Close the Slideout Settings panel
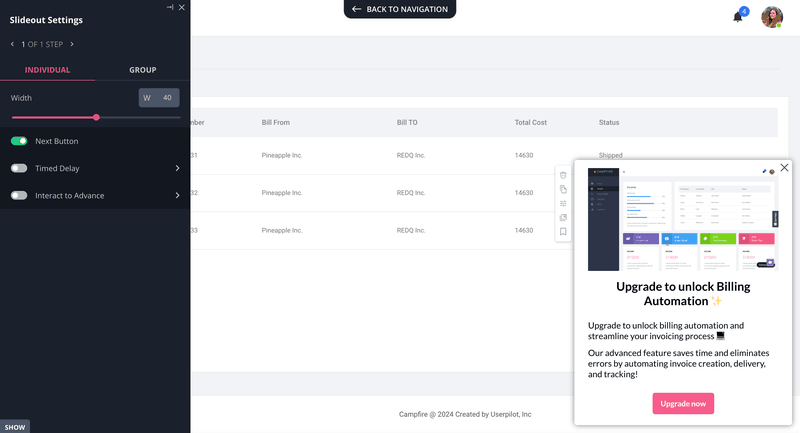The width and height of the screenshot is (800, 433). [x=182, y=7]
